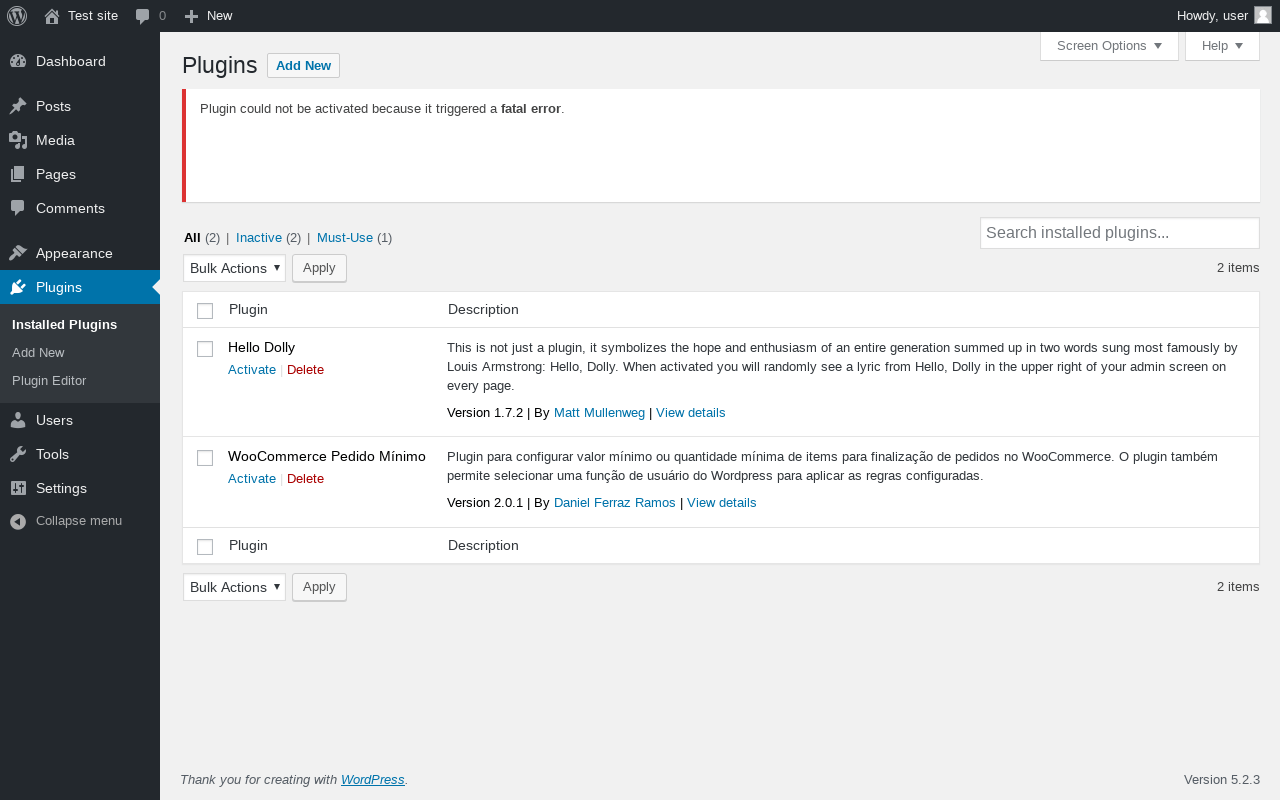This screenshot has height=800, width=1280.
Task: Click the comments bubble icon in admin bar
Action: [143, 16]
